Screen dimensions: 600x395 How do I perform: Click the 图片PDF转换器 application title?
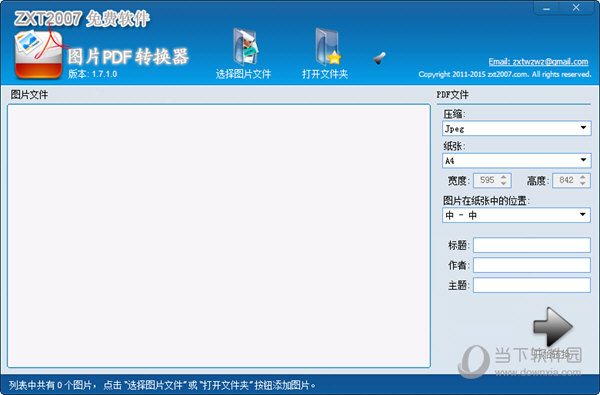tap(128, 57)
